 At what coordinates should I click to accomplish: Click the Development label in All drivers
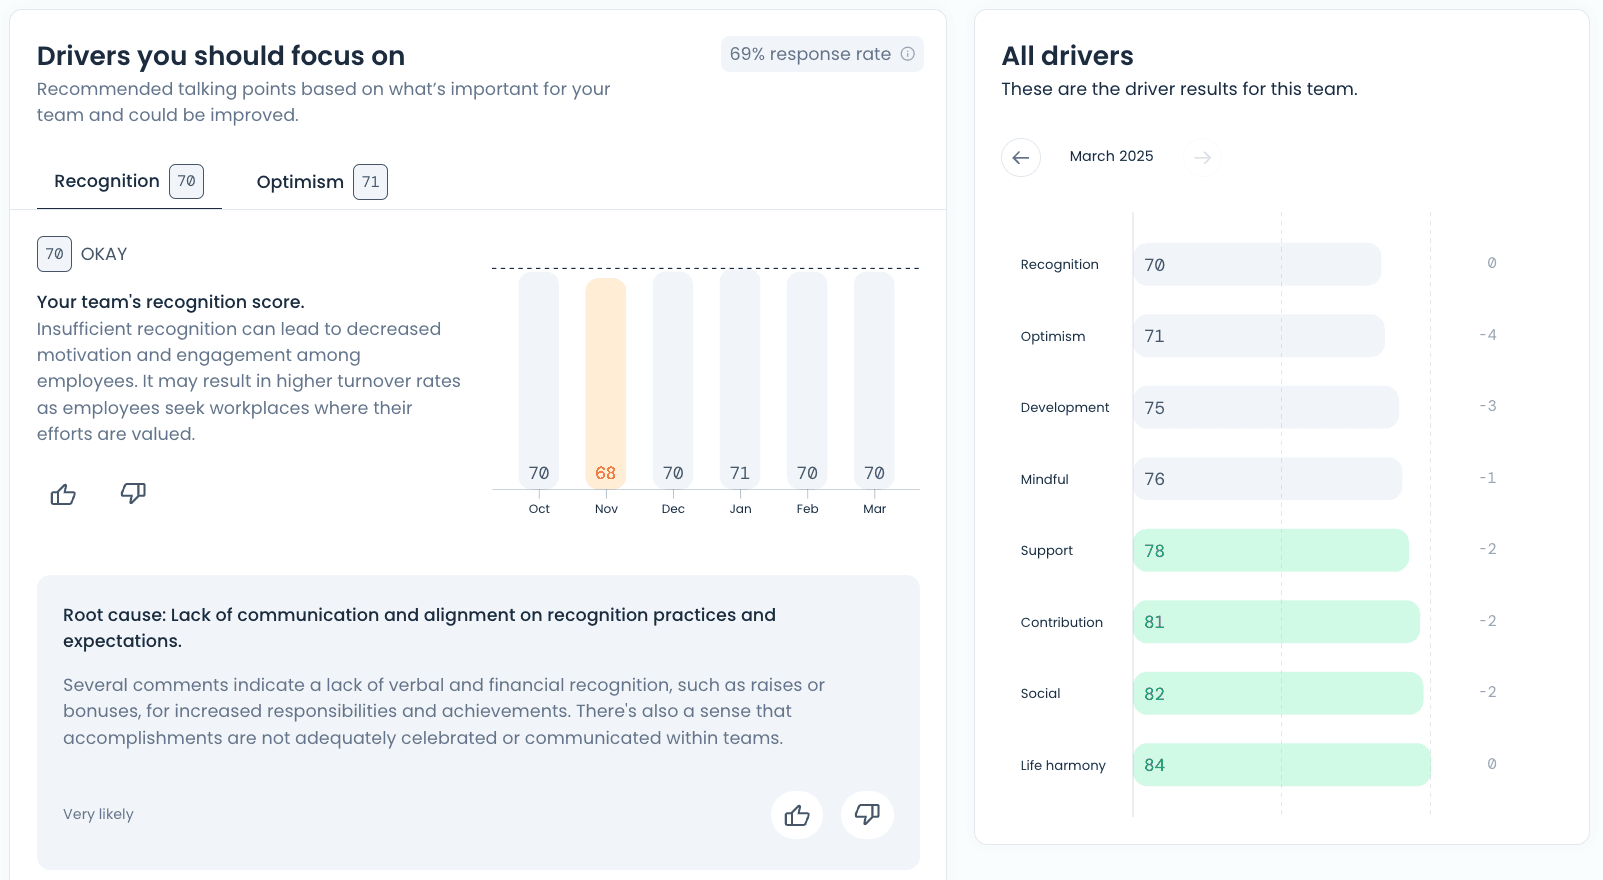coord(1065,407)
